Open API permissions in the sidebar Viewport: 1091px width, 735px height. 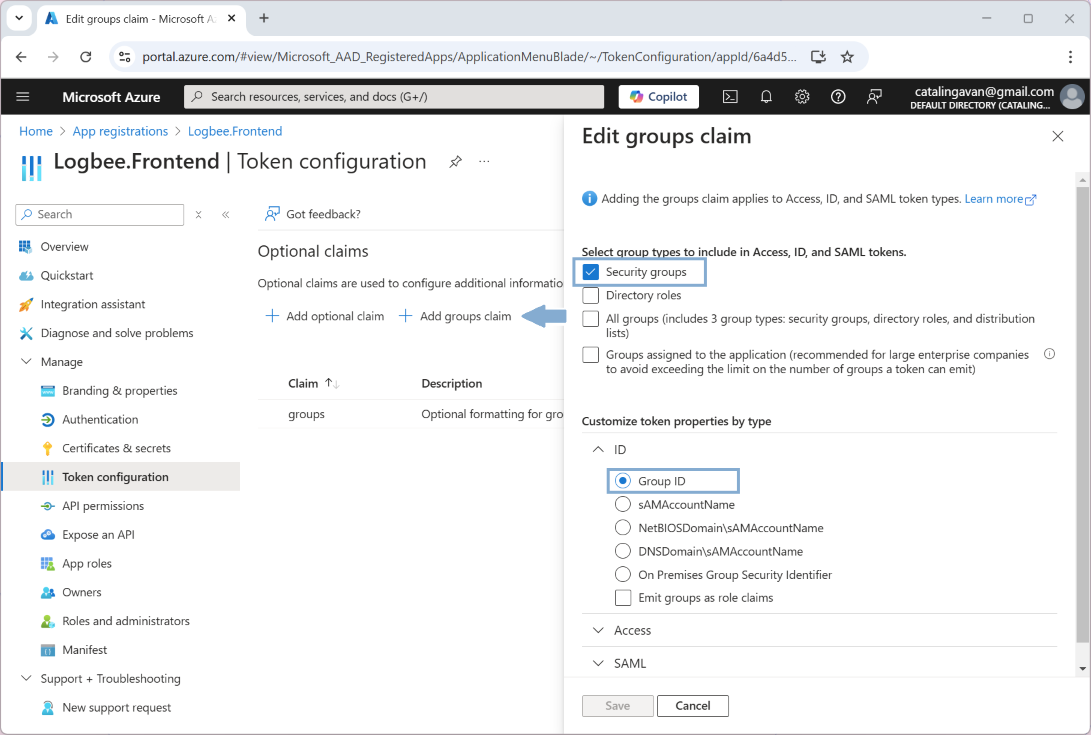(103, 506)
